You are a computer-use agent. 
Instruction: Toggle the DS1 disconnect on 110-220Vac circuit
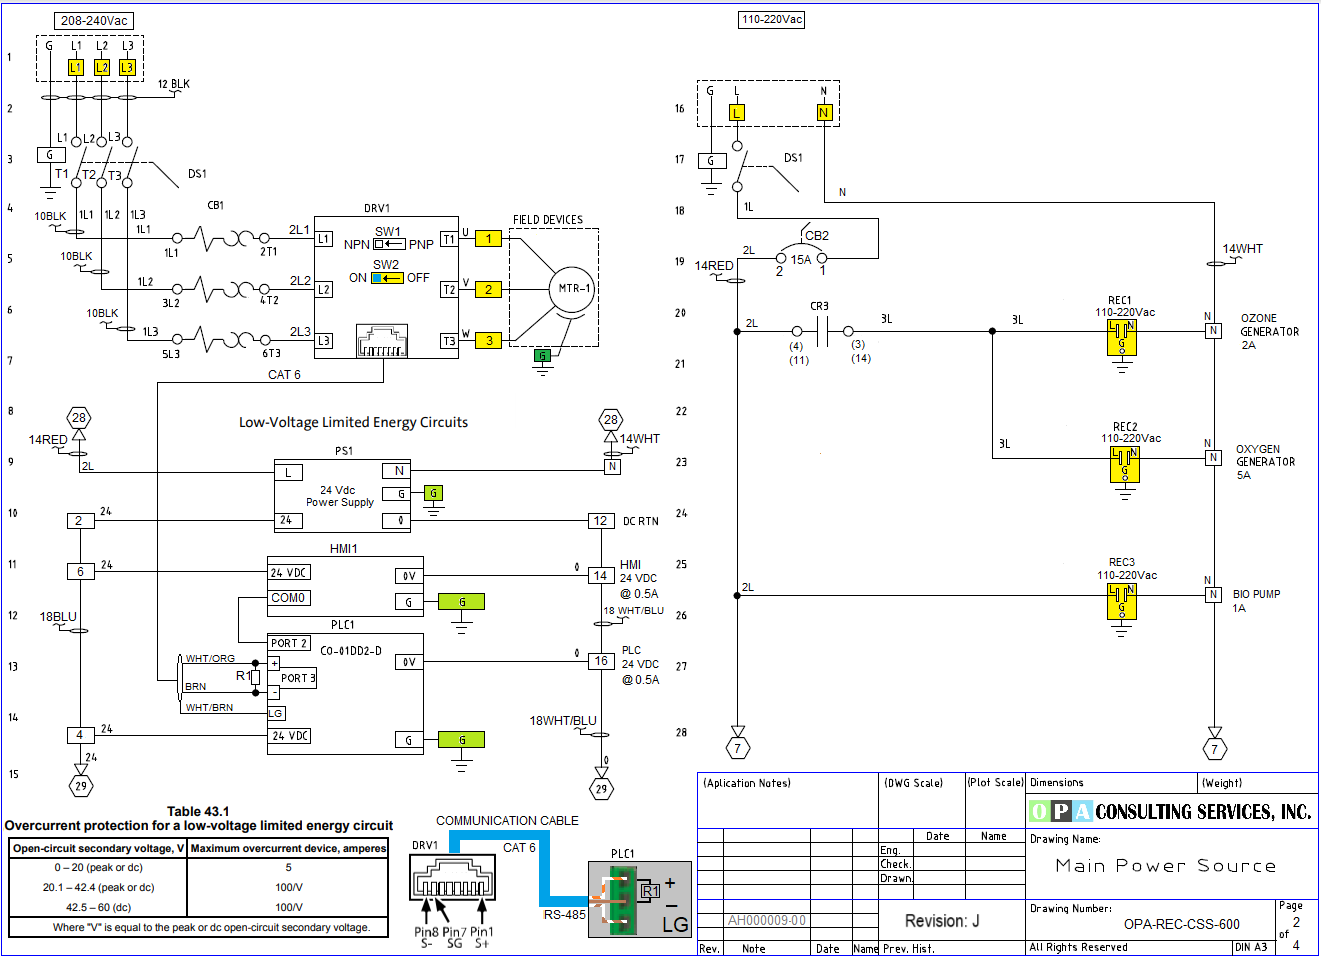[740, 170]
